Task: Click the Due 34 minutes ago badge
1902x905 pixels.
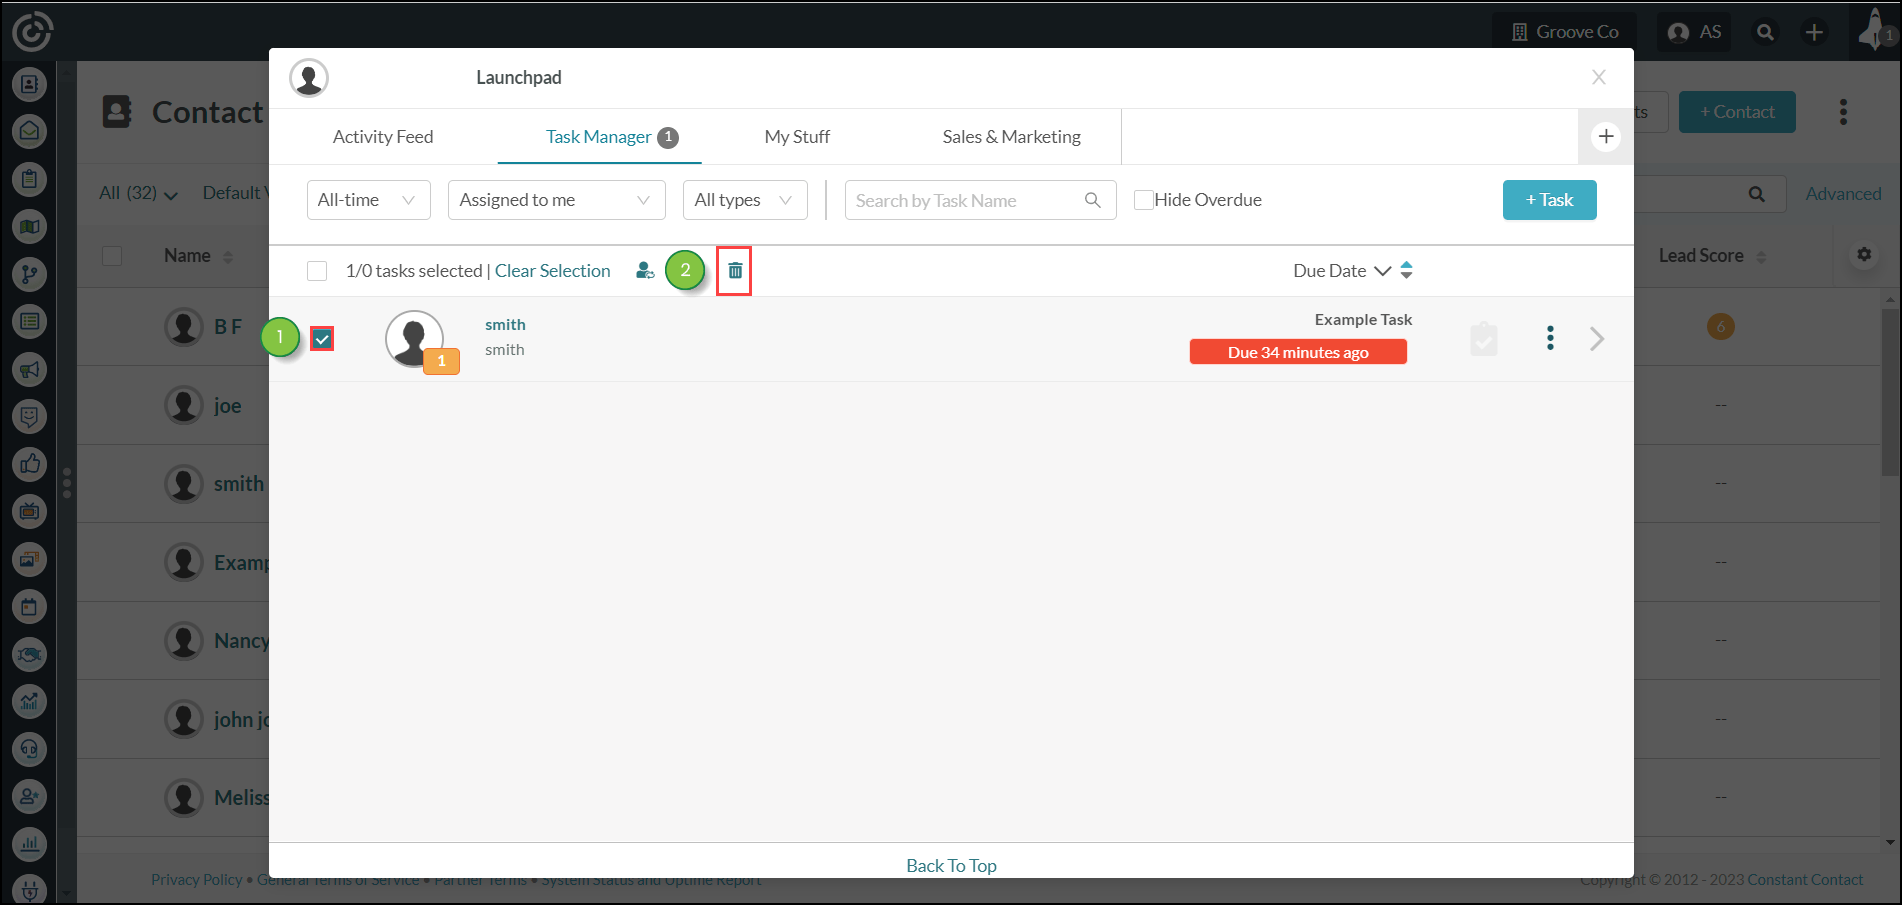Action: tap(1298, 352)
